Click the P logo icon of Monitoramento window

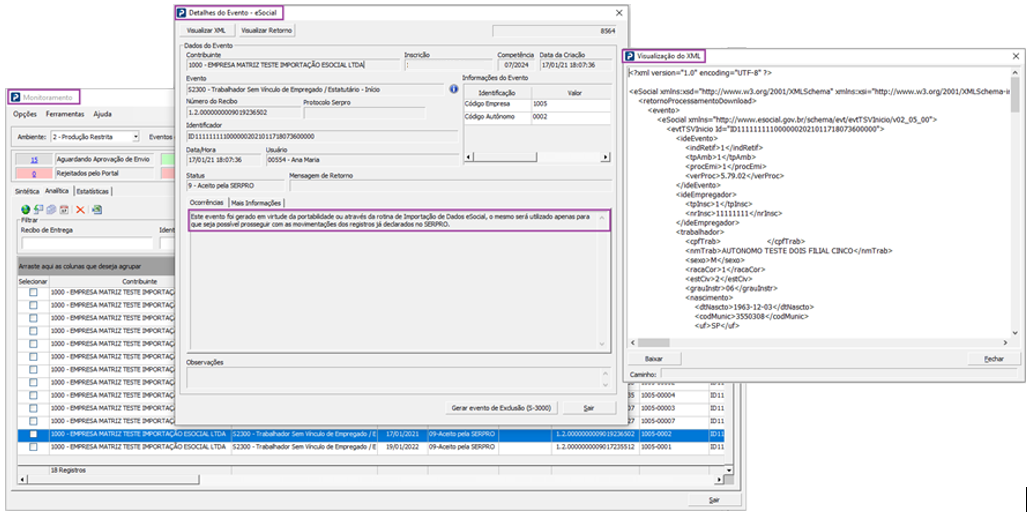[16, 97]
